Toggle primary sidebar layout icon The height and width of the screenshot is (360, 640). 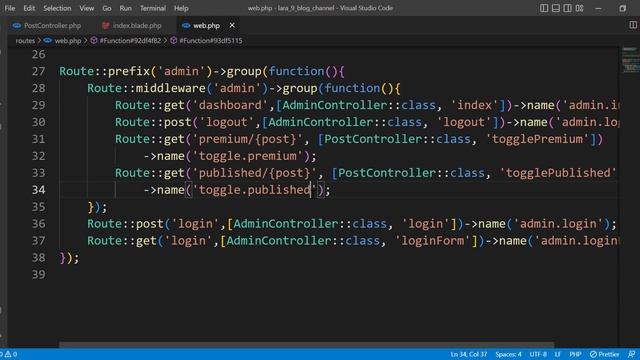click(544, 8)
